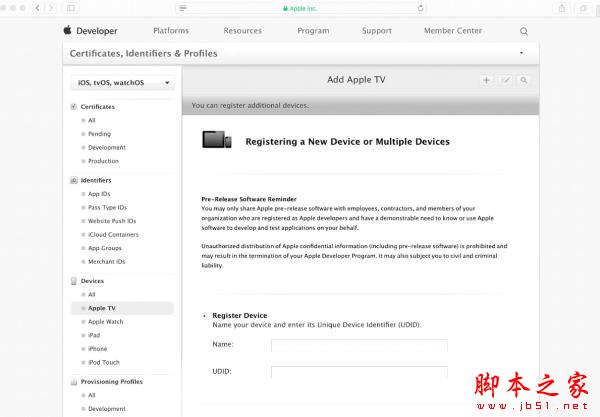This screenshot has height=417, width=600.
Task: Click Safari share icon in toolbar
Action: pos(561,8)
